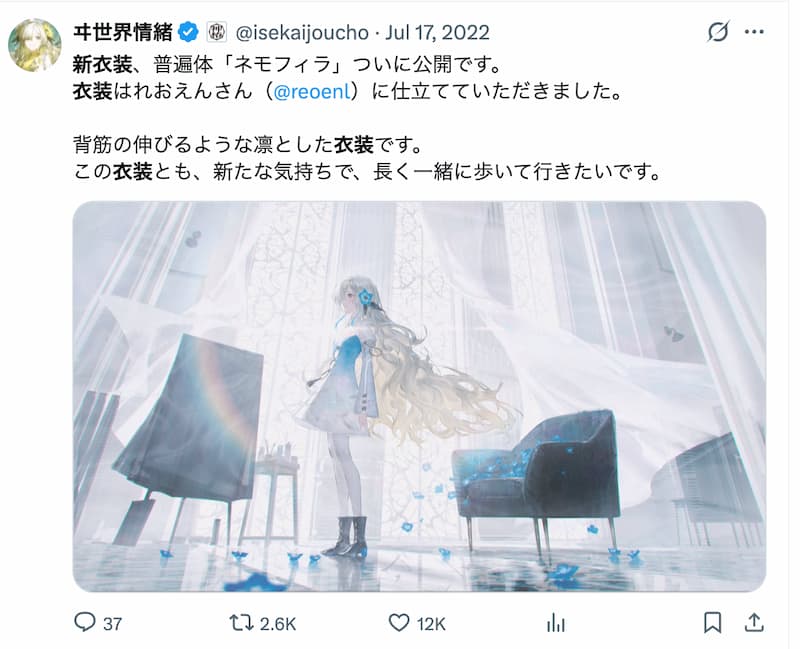View tweet analytics bar chart icon
This screenshot has height=649, width=800.
pos(556,623)
